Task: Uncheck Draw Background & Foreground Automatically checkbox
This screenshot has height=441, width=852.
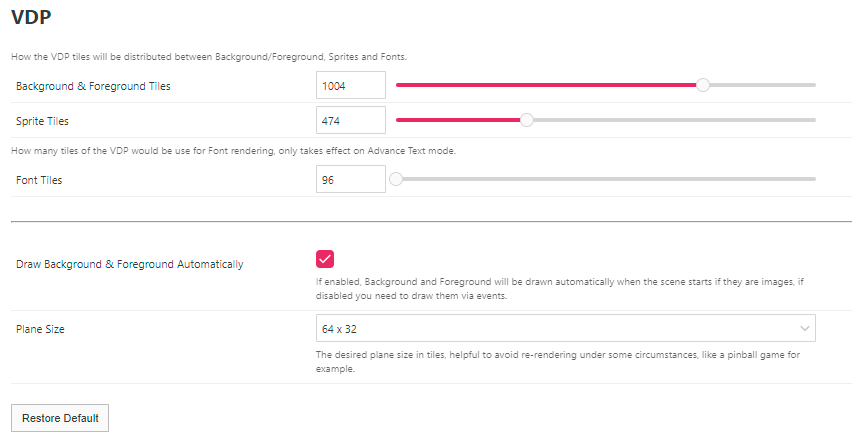Action: coord(325,259)
